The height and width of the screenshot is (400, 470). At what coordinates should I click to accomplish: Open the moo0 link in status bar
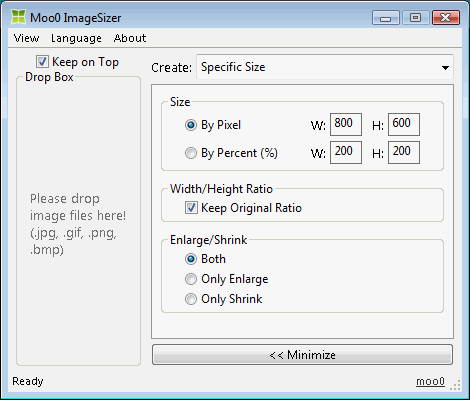click(x=430, y=381)
